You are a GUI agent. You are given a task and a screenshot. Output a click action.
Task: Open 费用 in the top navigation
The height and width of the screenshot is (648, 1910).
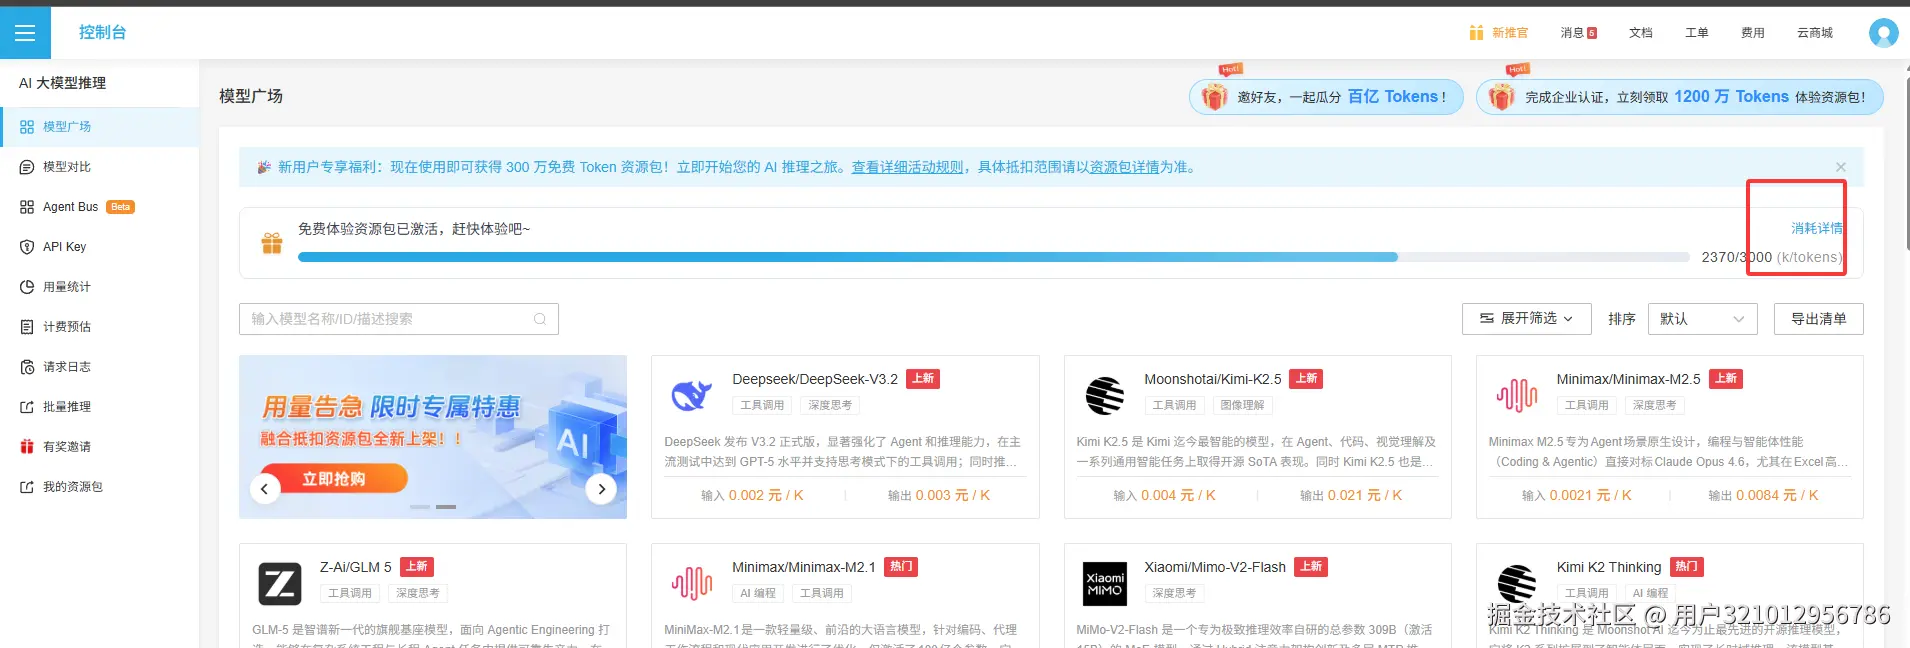click(x=1753, y=33)
